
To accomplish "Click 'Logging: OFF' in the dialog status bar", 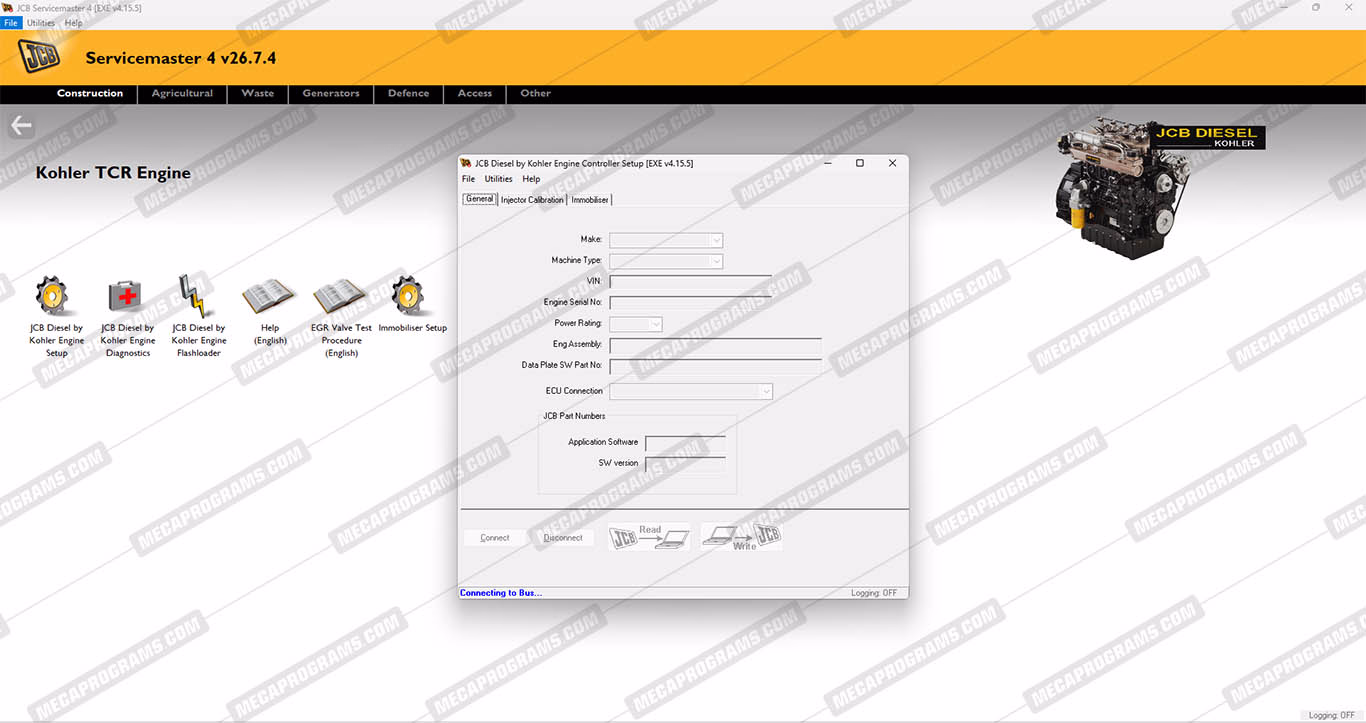I will click(874, 593).
